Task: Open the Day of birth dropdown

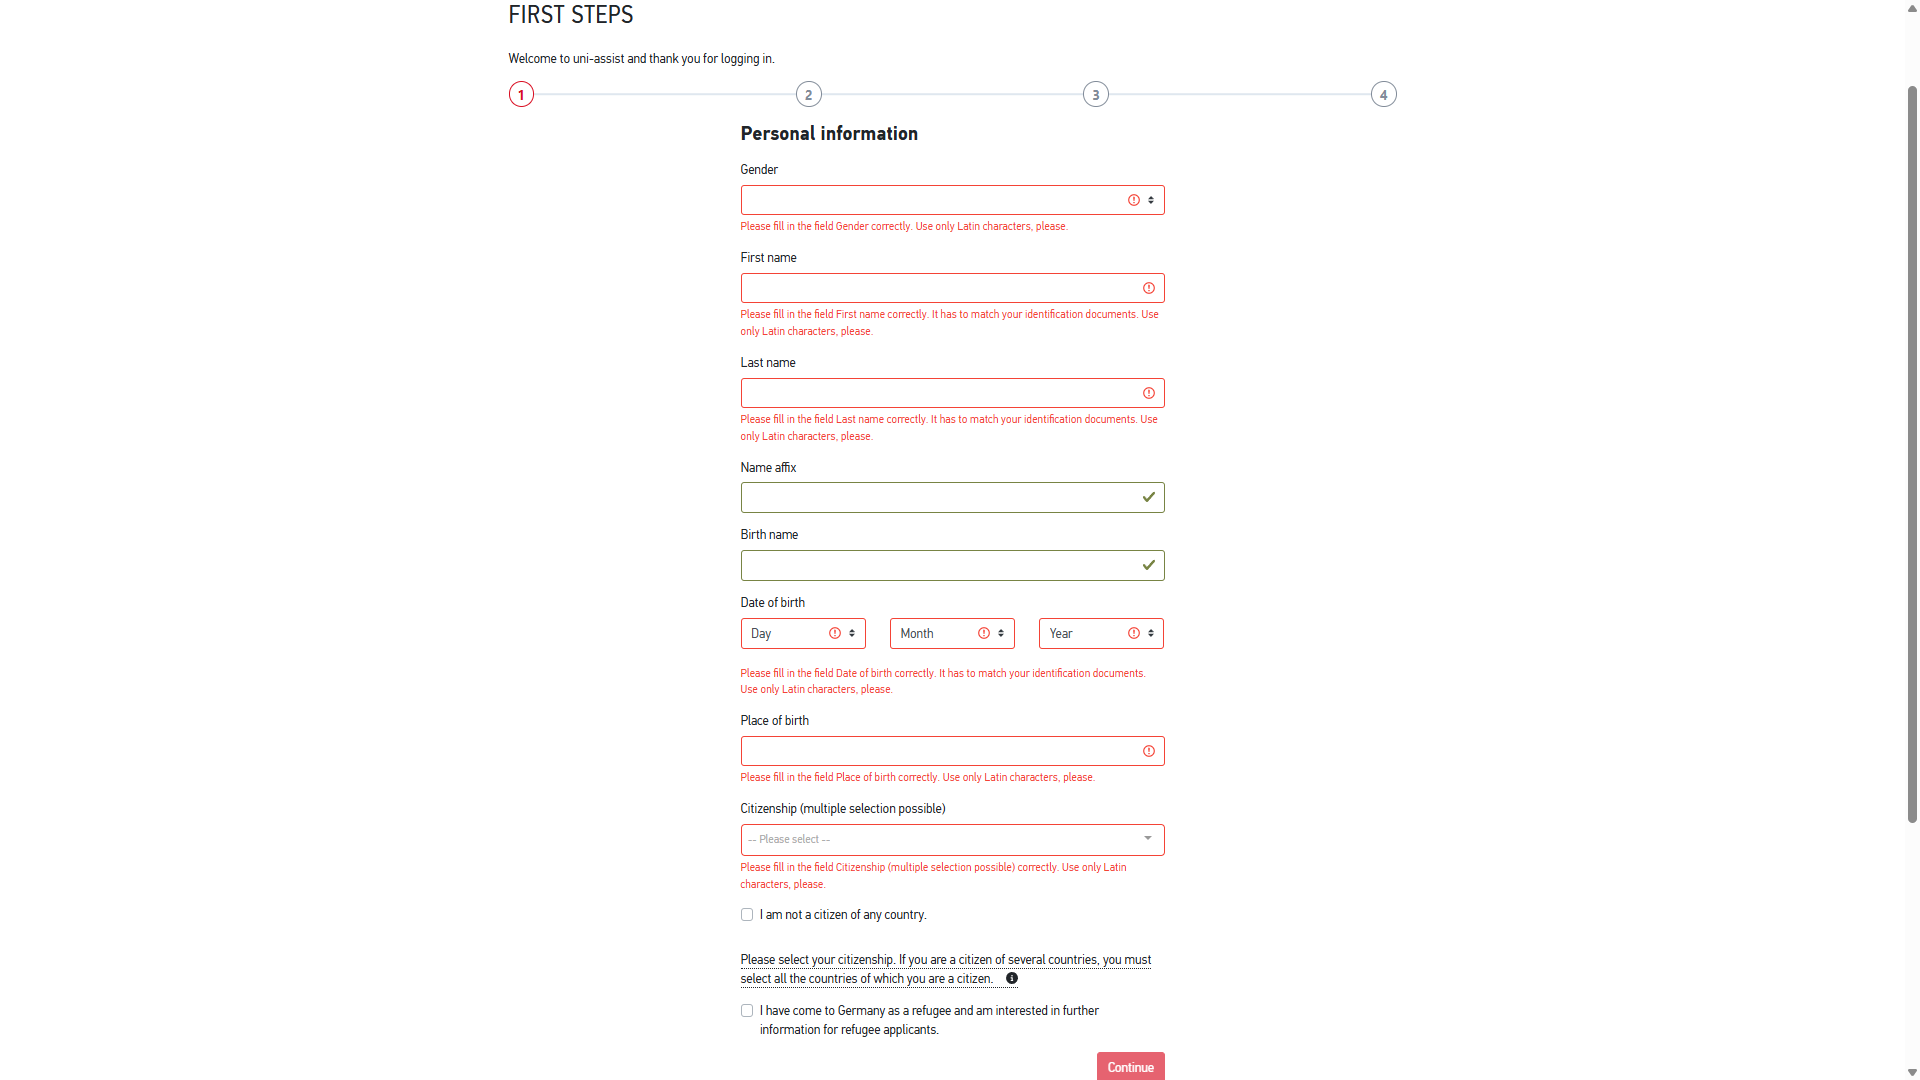Action: 802,634
